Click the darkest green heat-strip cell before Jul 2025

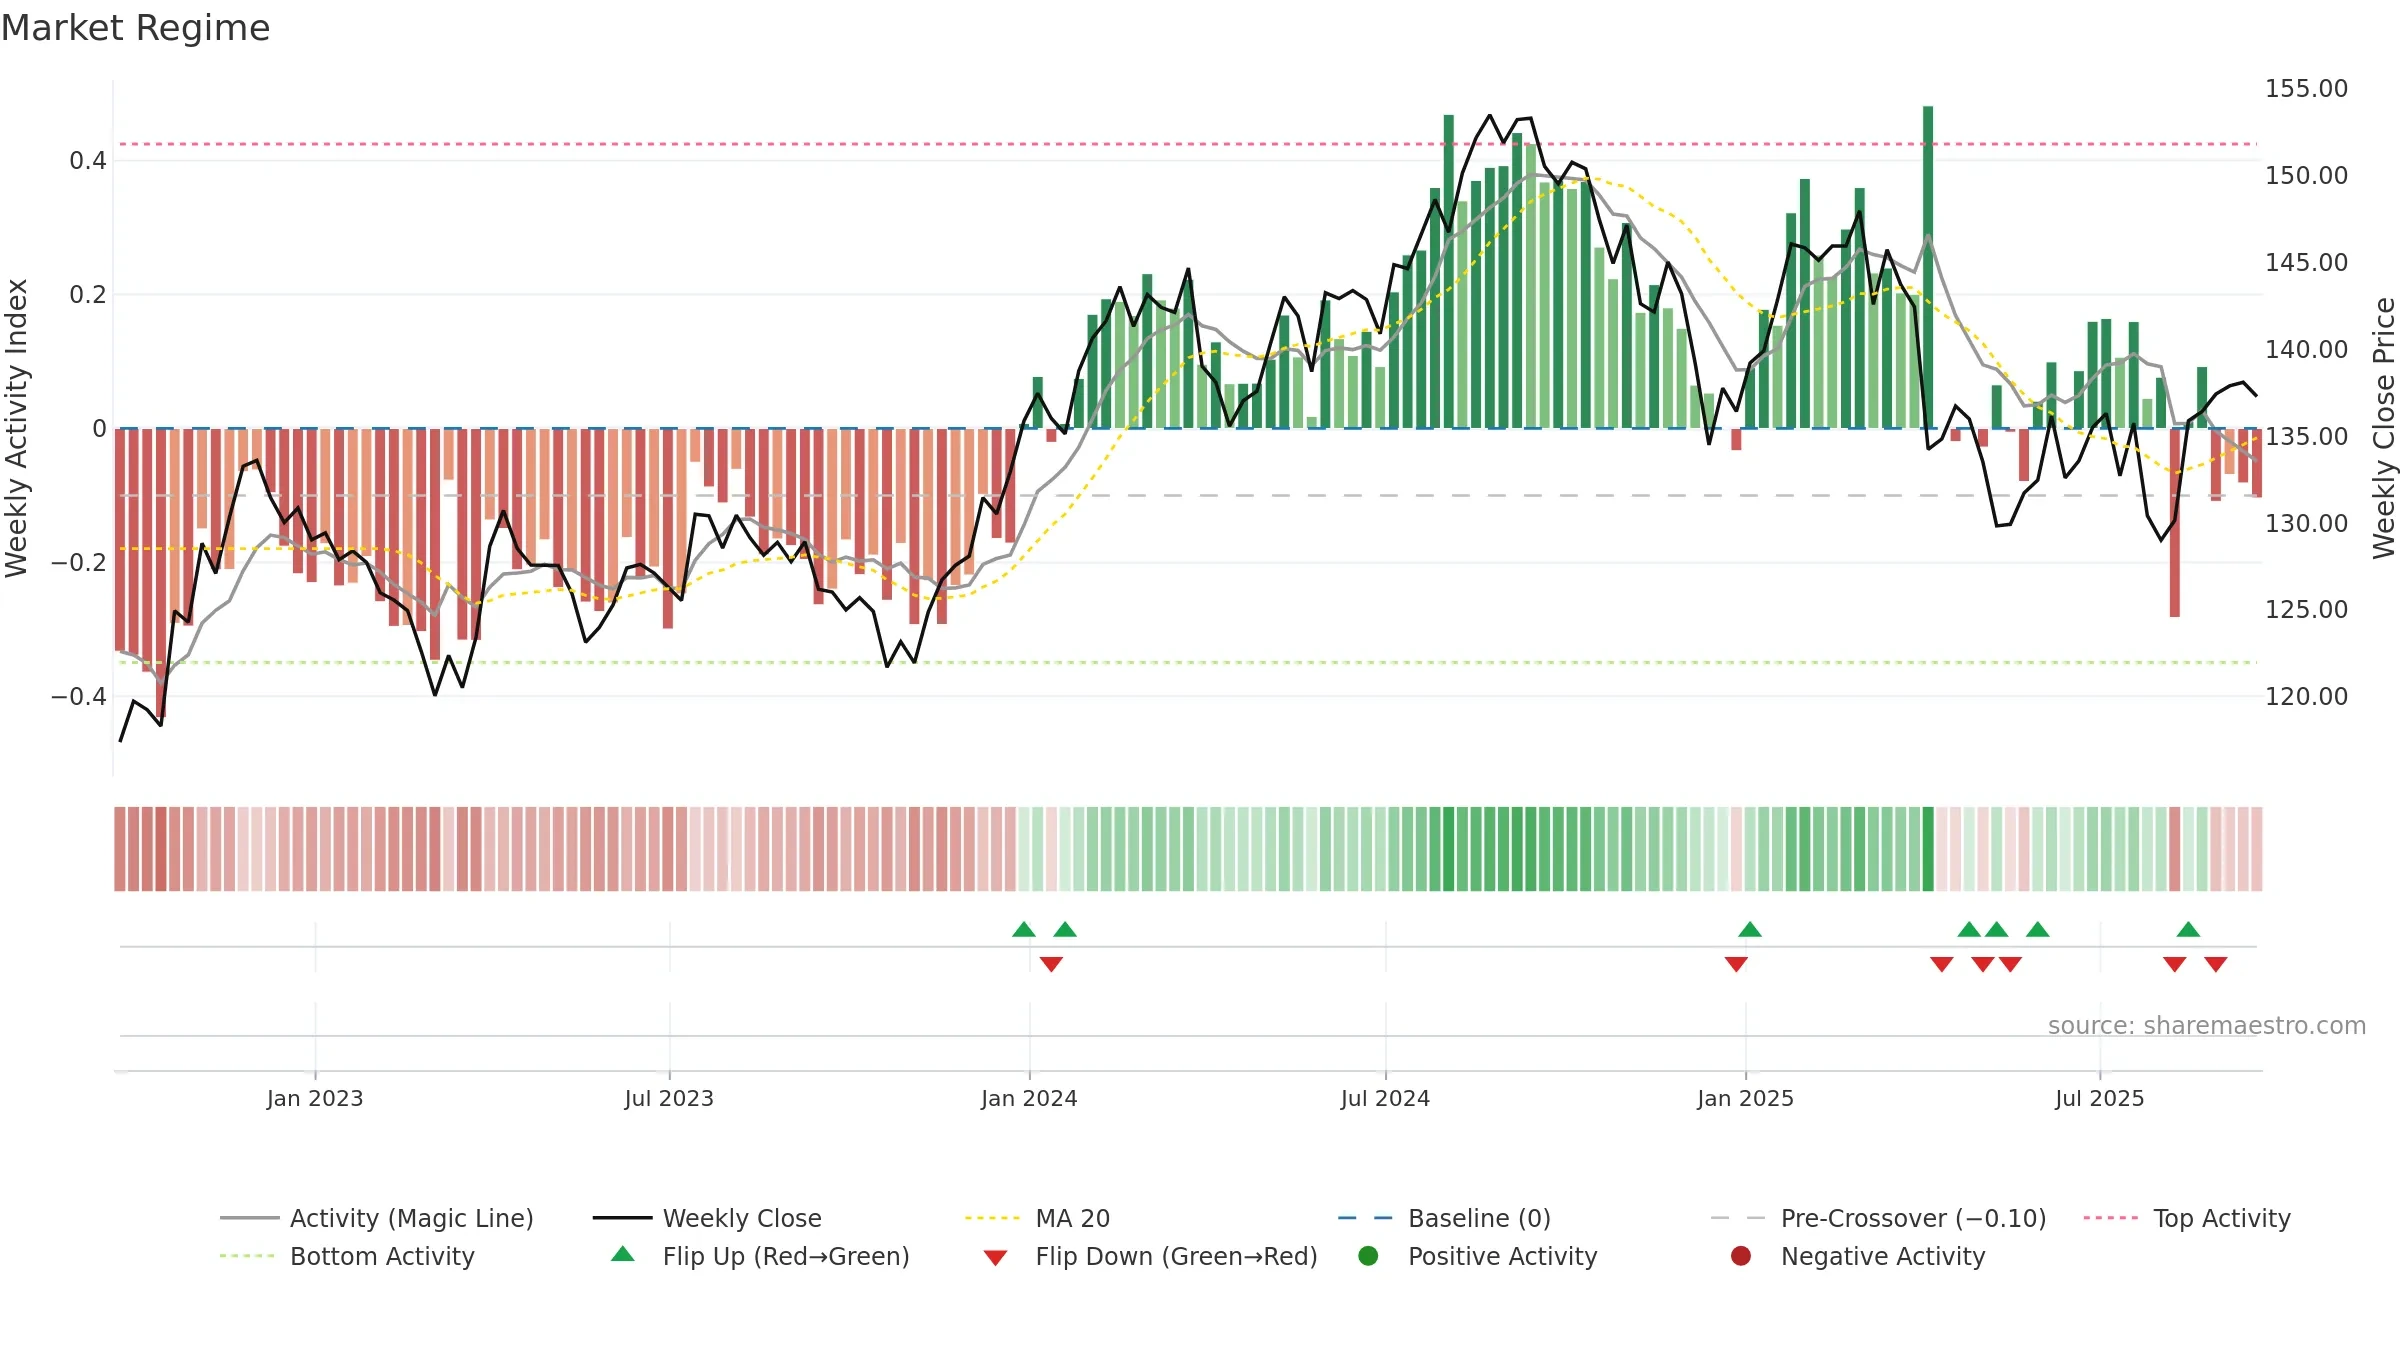coord(1928,849)
